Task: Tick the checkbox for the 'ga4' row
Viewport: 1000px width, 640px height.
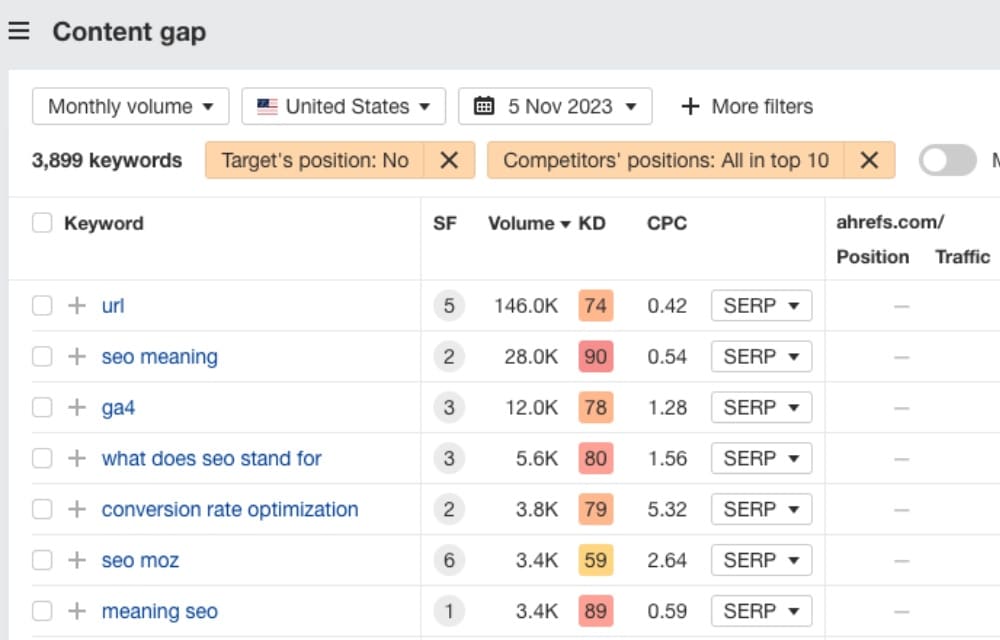Action: [42, 407]
